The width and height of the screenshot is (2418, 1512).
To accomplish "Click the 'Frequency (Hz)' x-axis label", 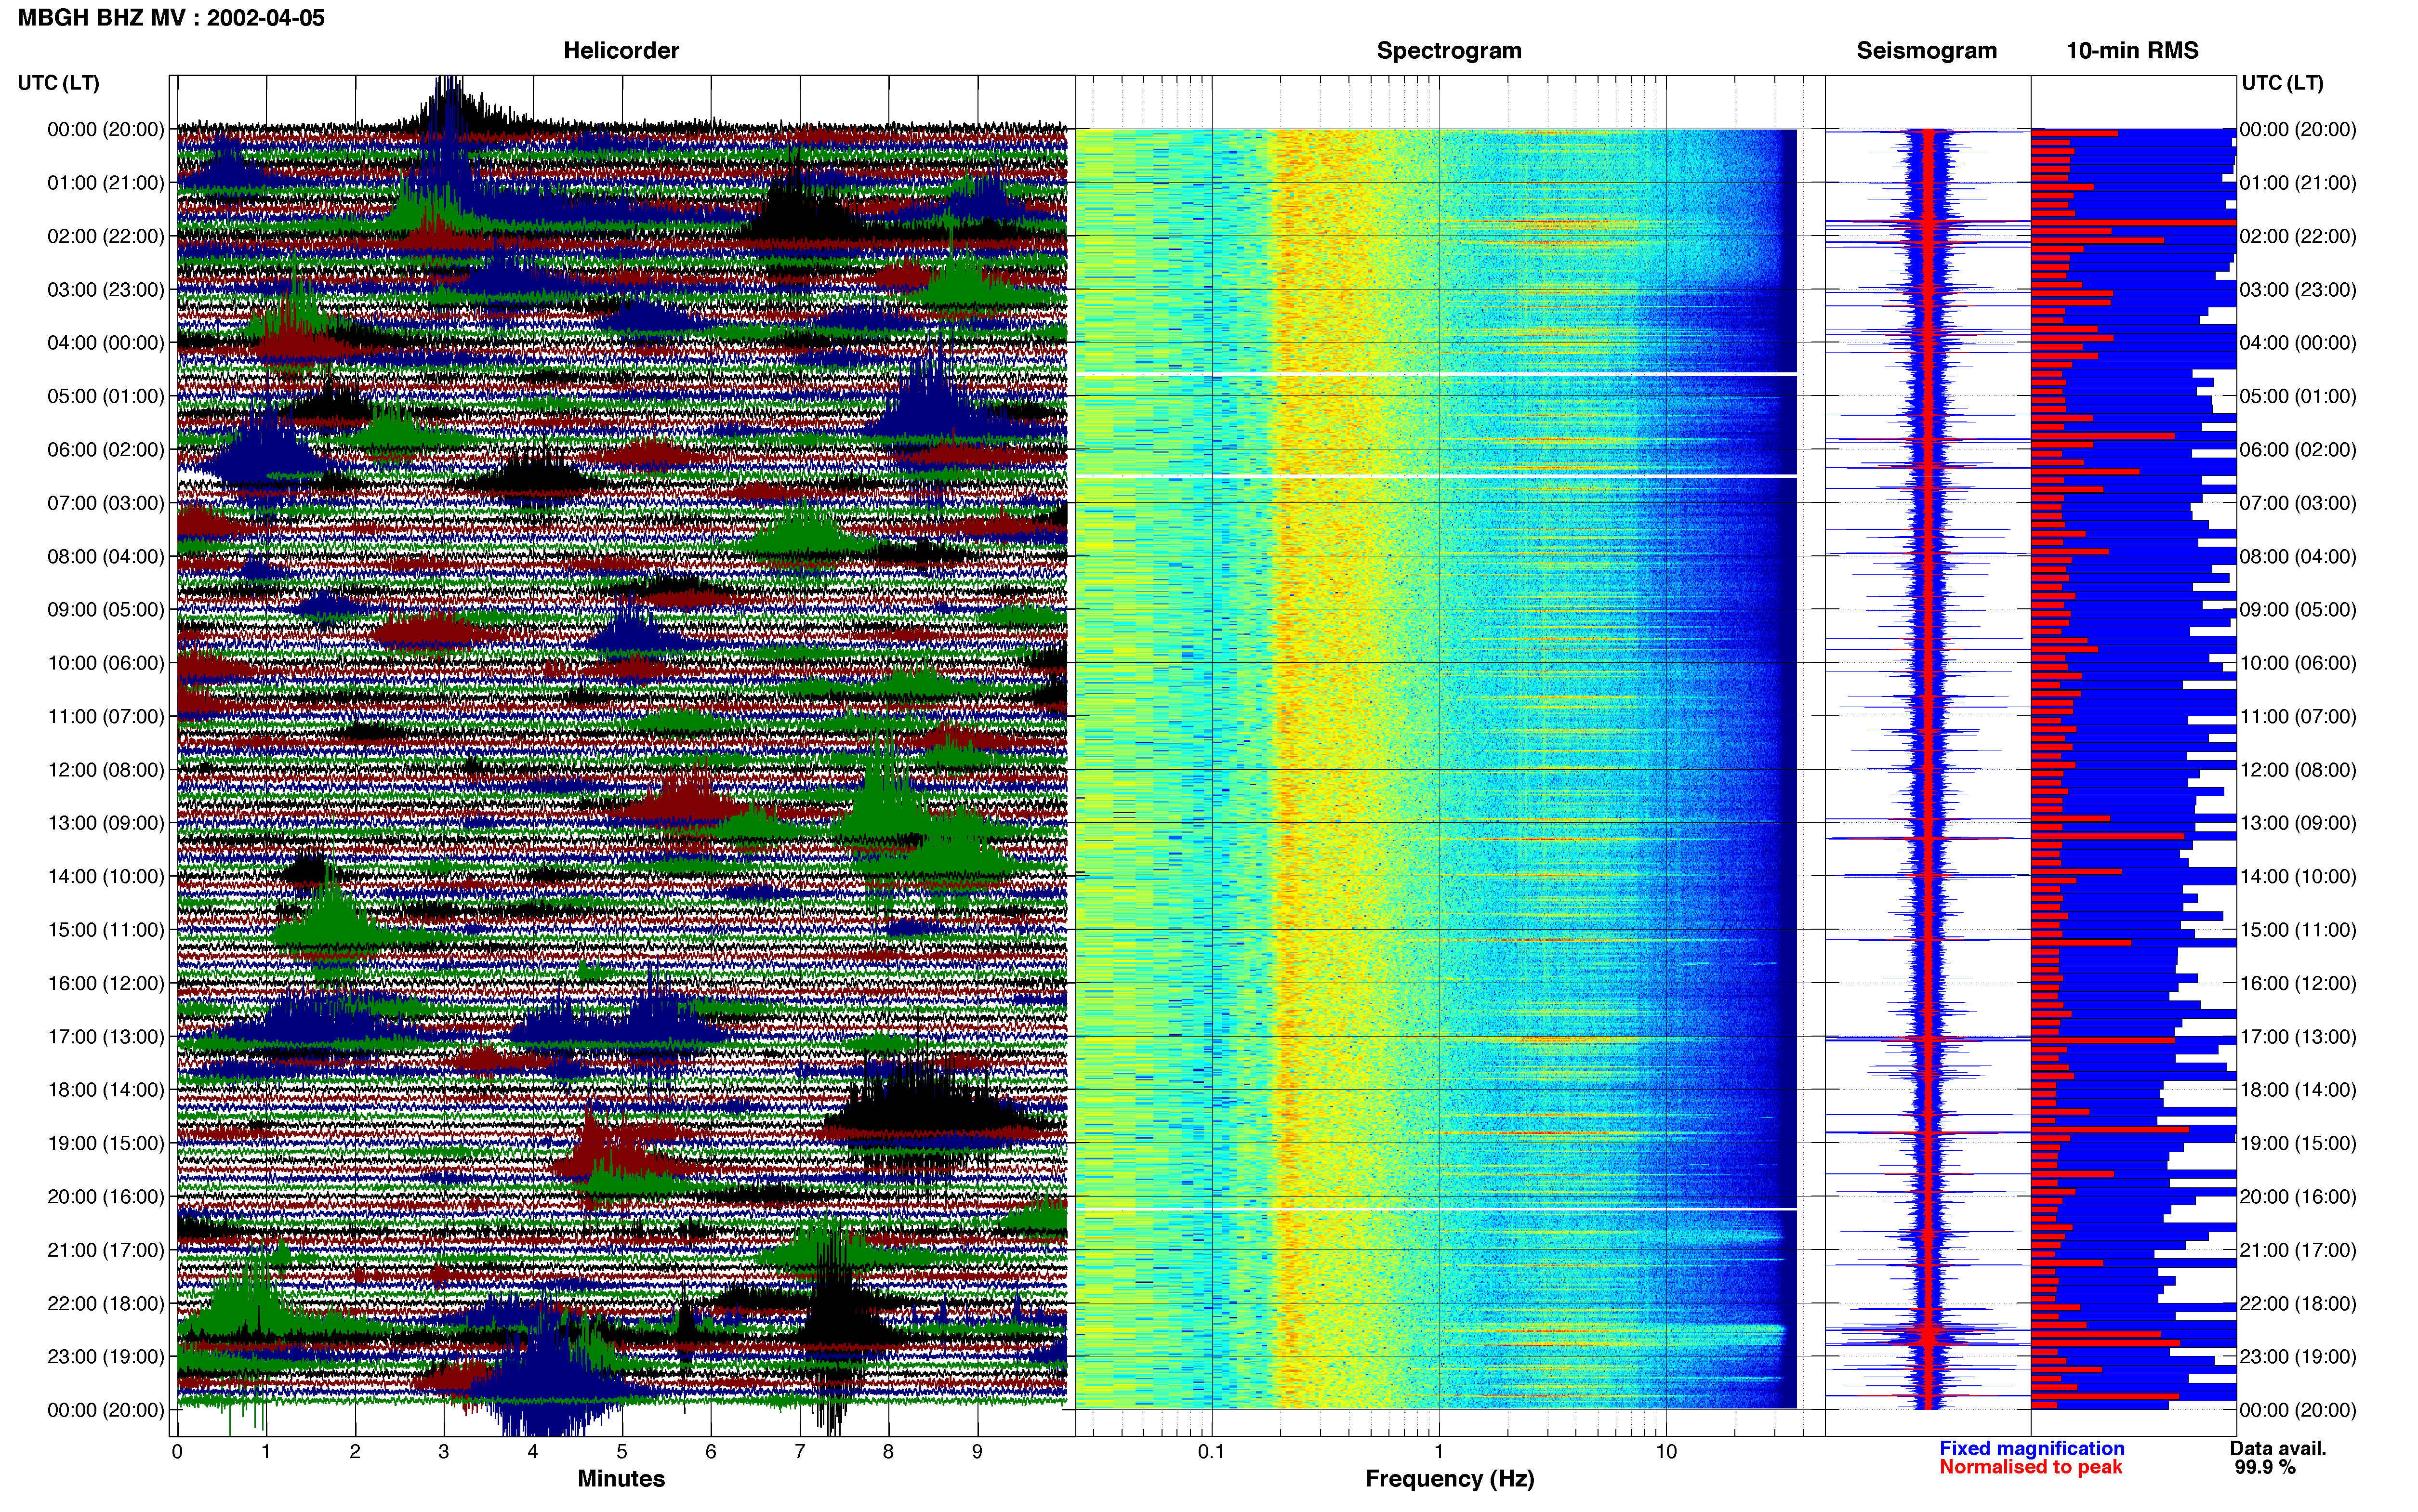I will pos(1449,1479).
